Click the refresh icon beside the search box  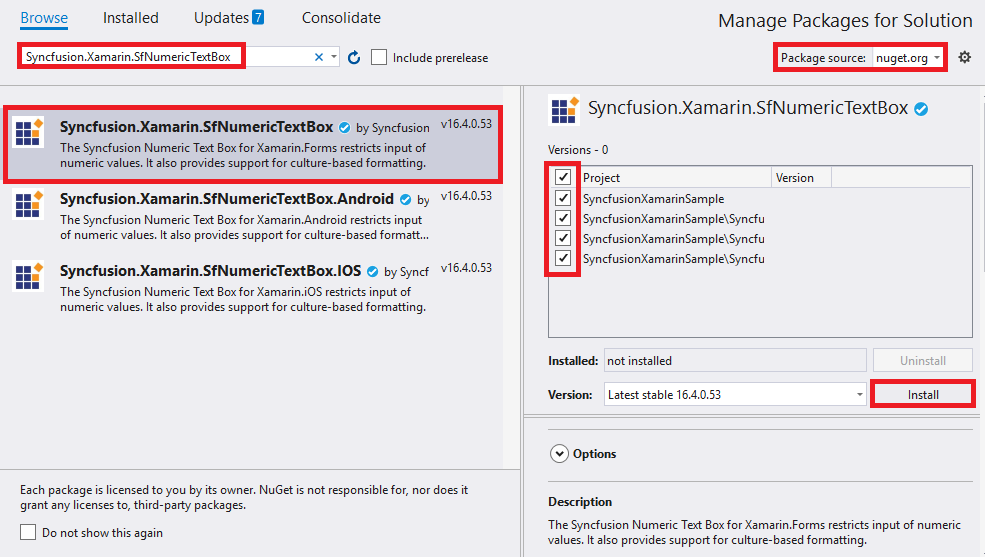[x=353, y=58]
